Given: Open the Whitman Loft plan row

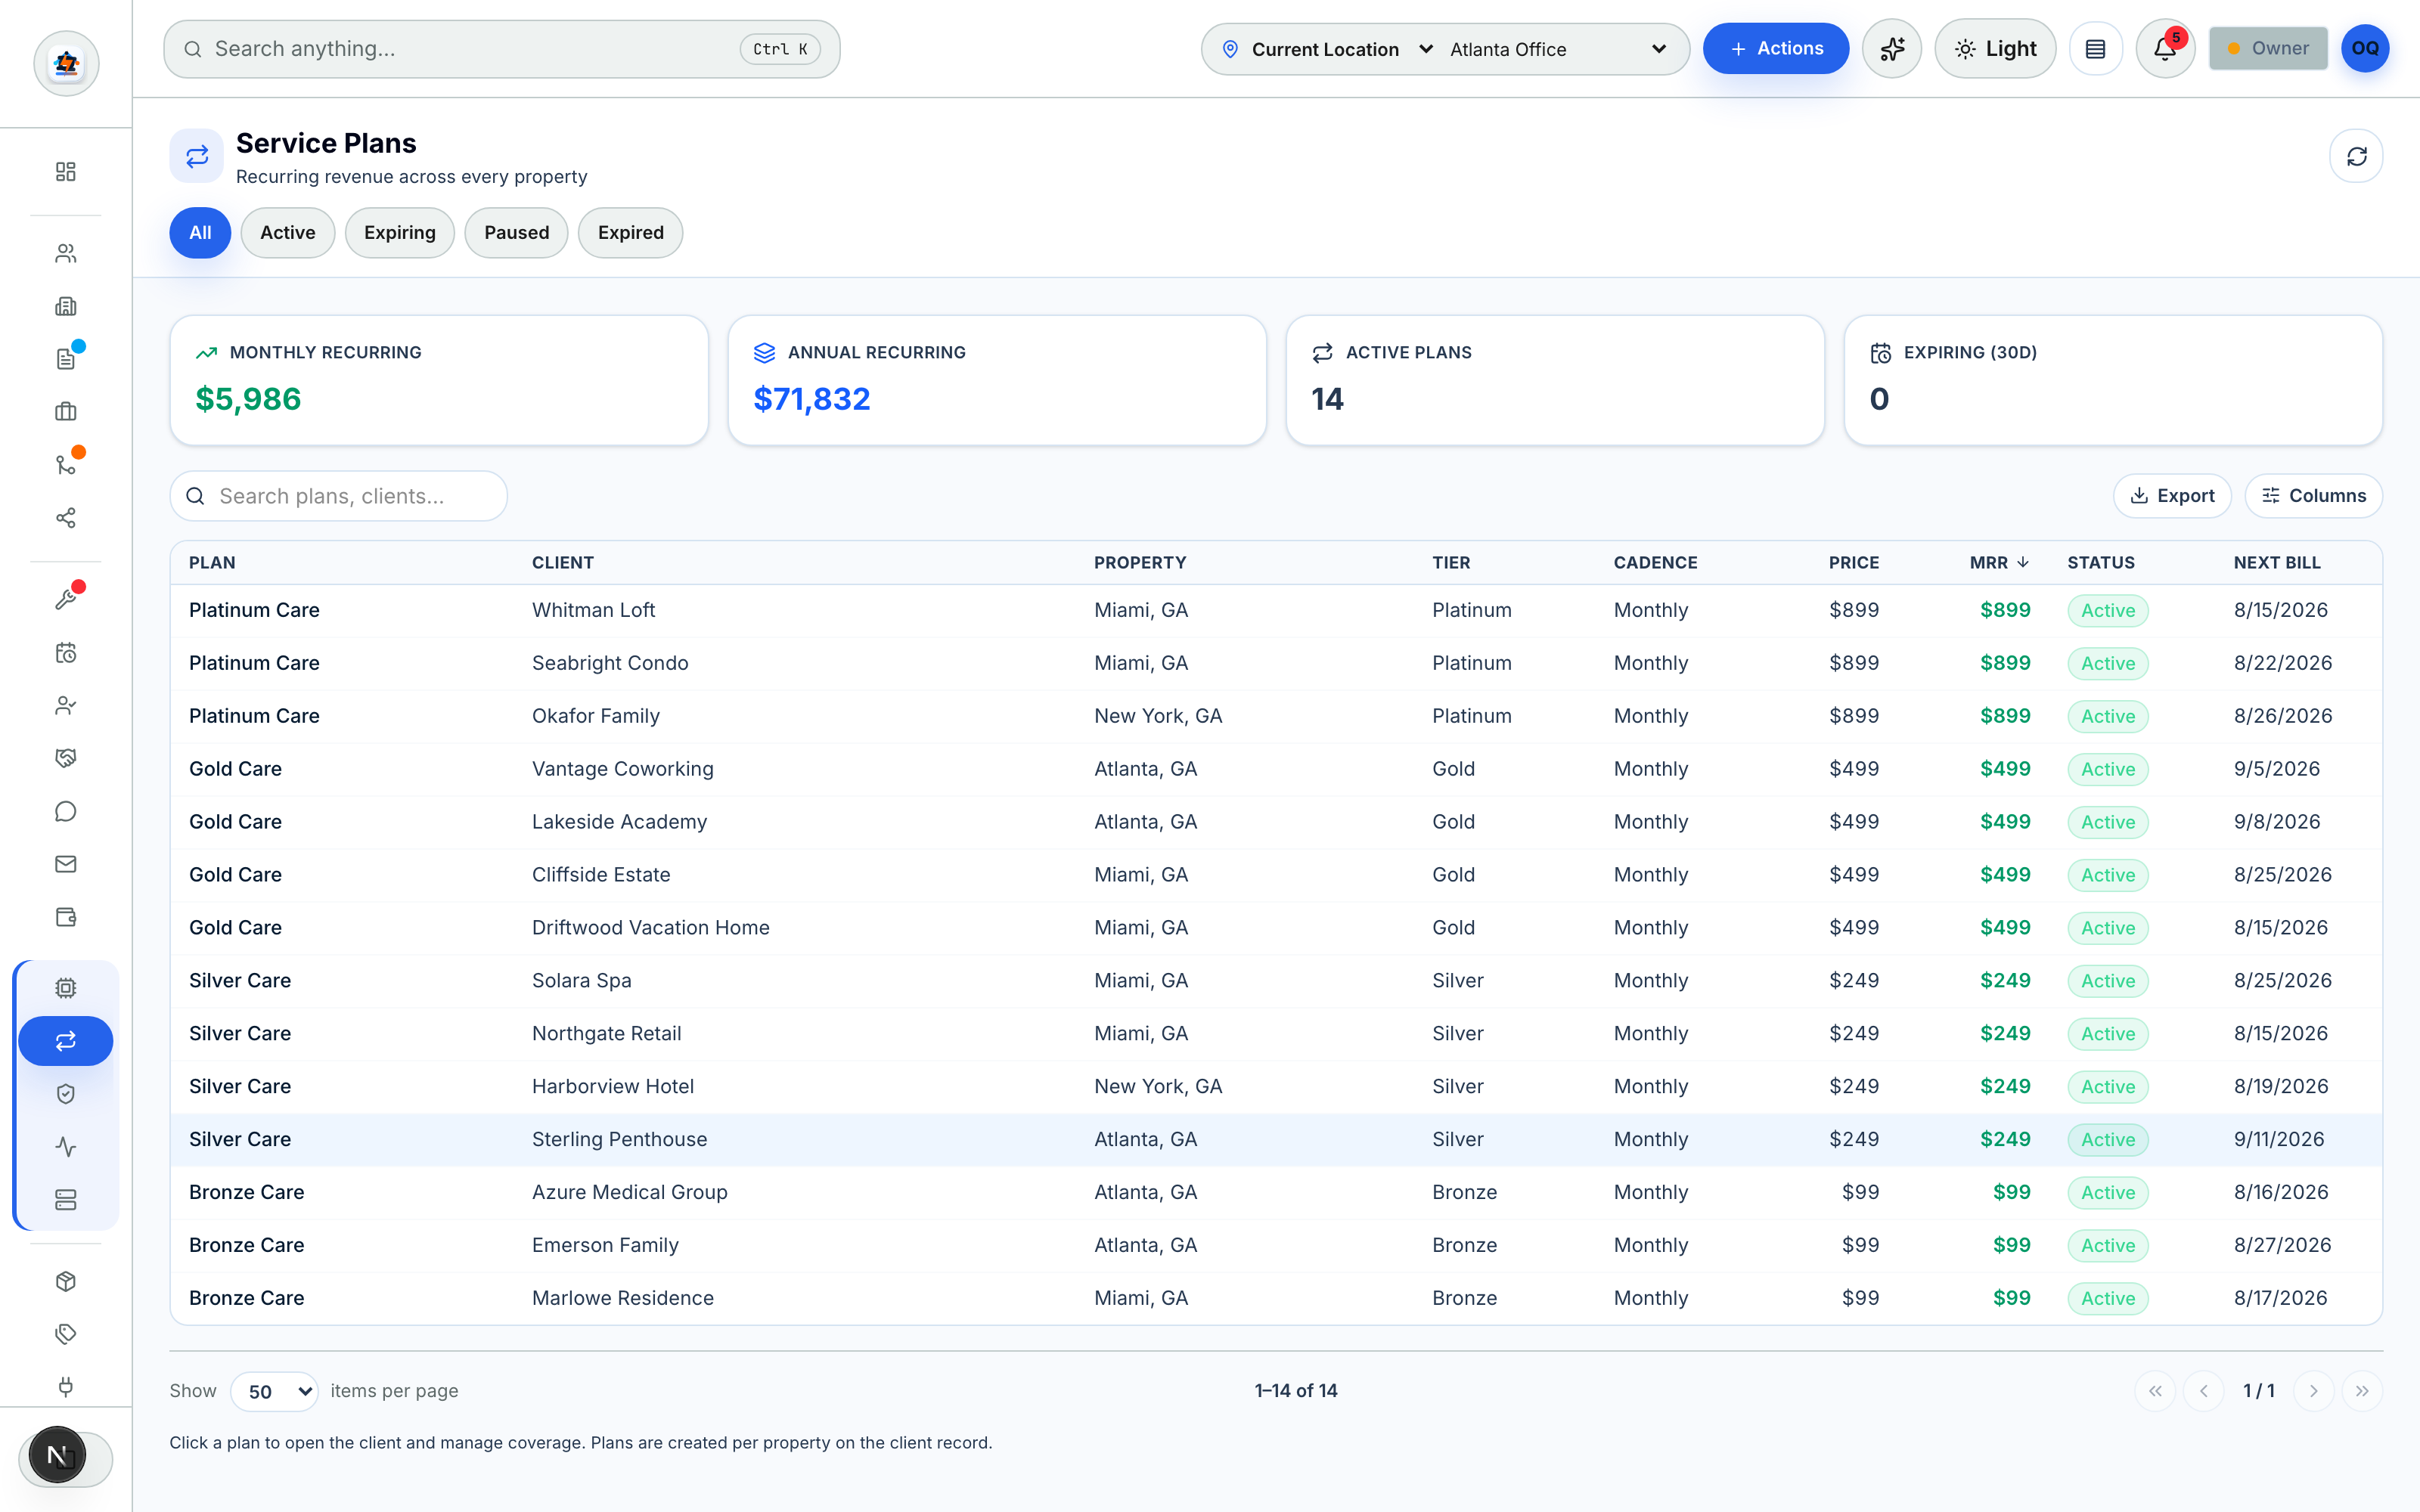Looking at the screenshot, I should coord(1276,610).
